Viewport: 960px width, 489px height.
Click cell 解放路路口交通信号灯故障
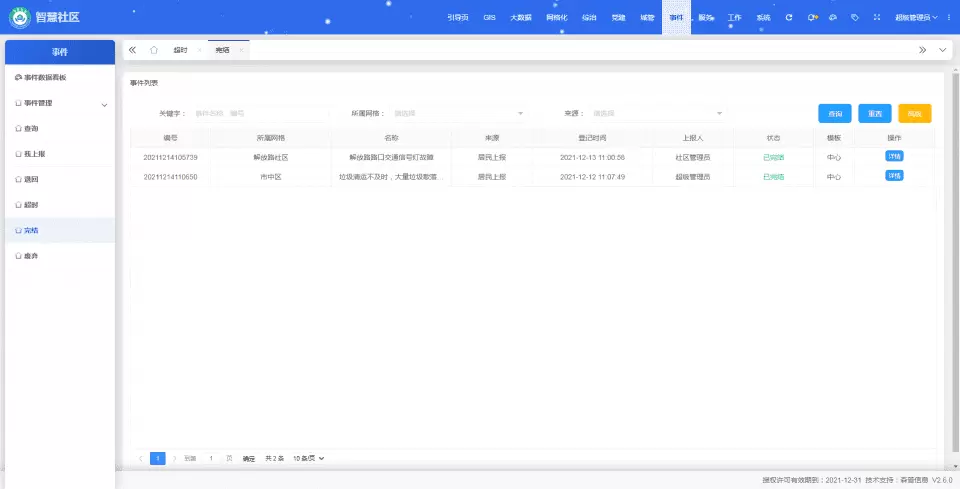tap(391, 157)
